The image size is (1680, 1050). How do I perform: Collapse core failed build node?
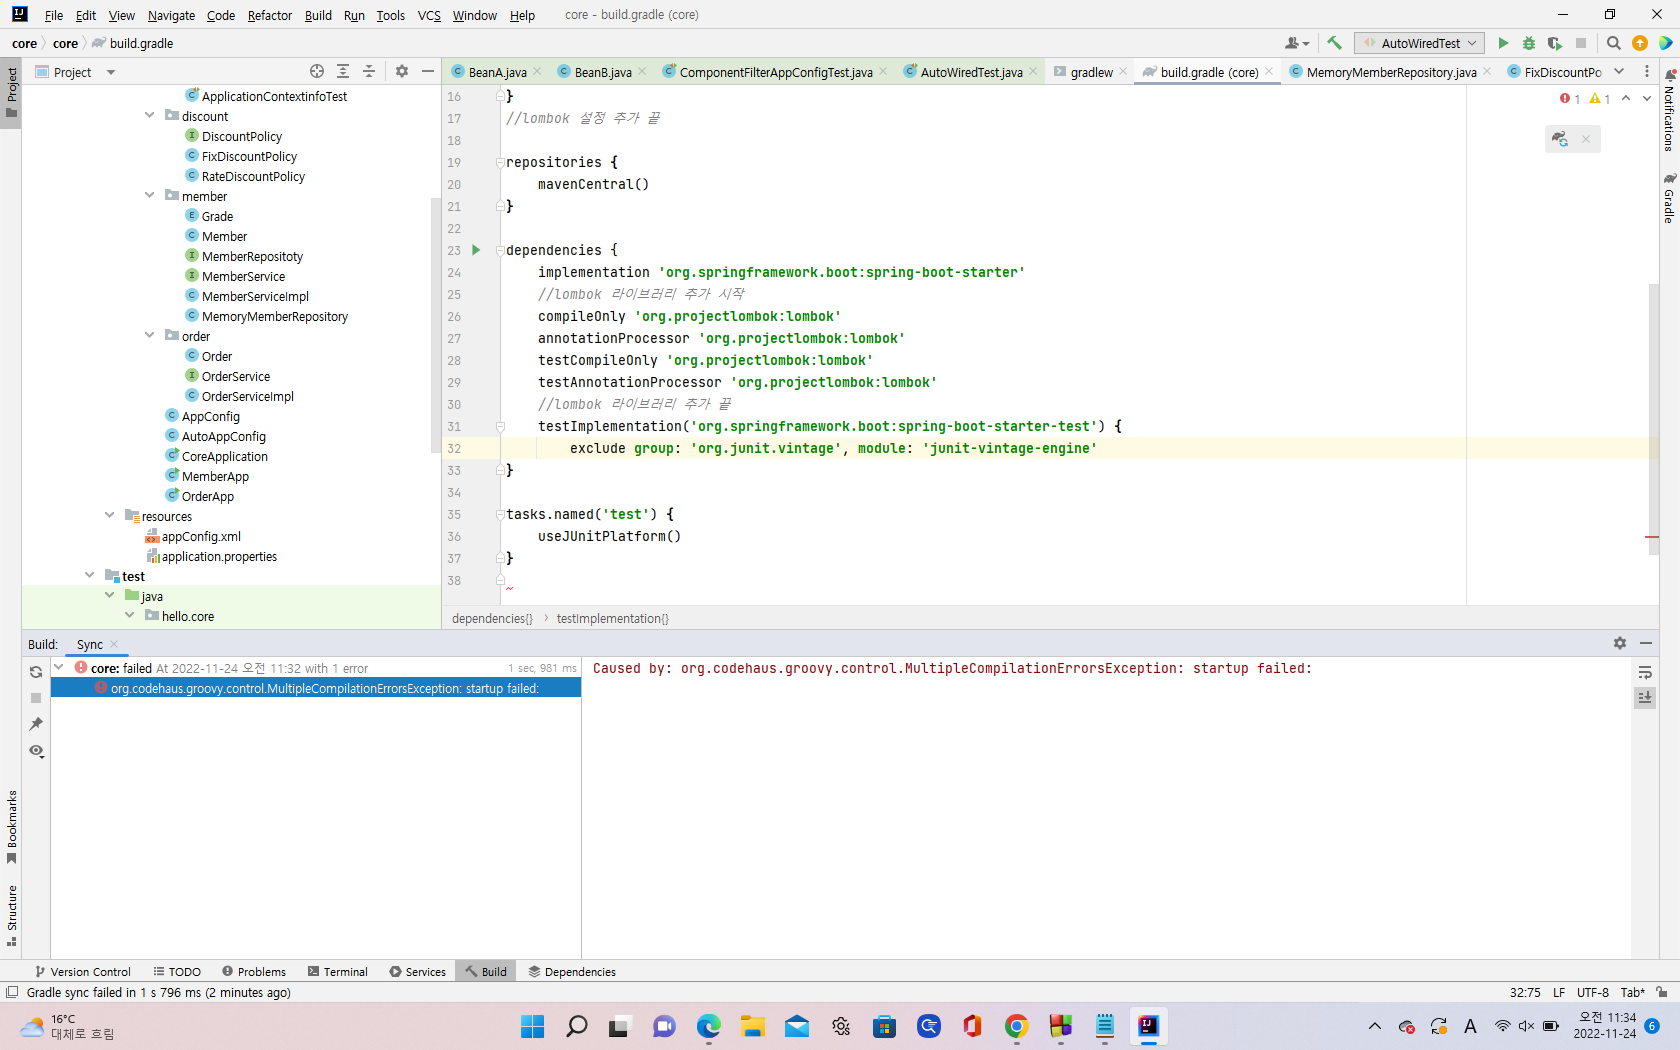pyautogui.click(x=58, y=667)
